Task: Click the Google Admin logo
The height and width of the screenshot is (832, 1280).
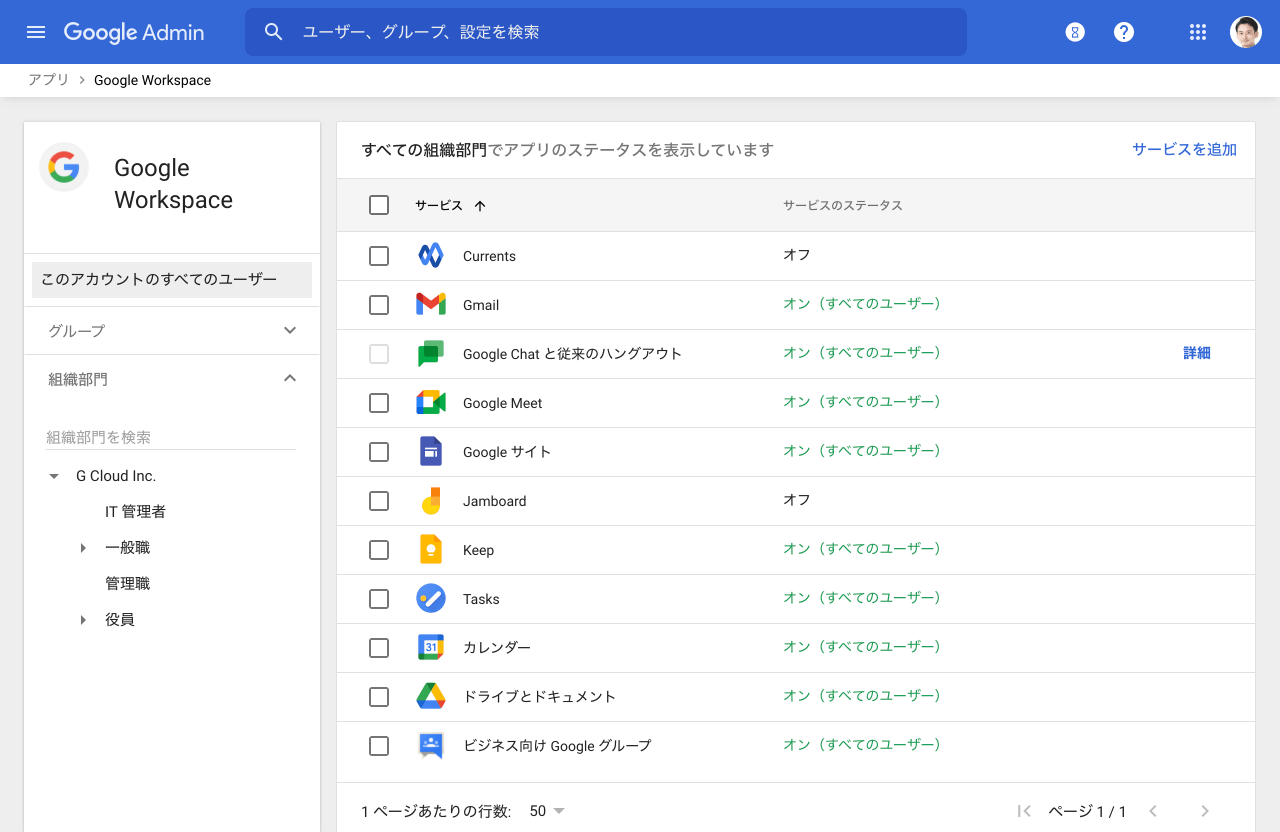Action: pyautogui.click(x=134, y=32)
